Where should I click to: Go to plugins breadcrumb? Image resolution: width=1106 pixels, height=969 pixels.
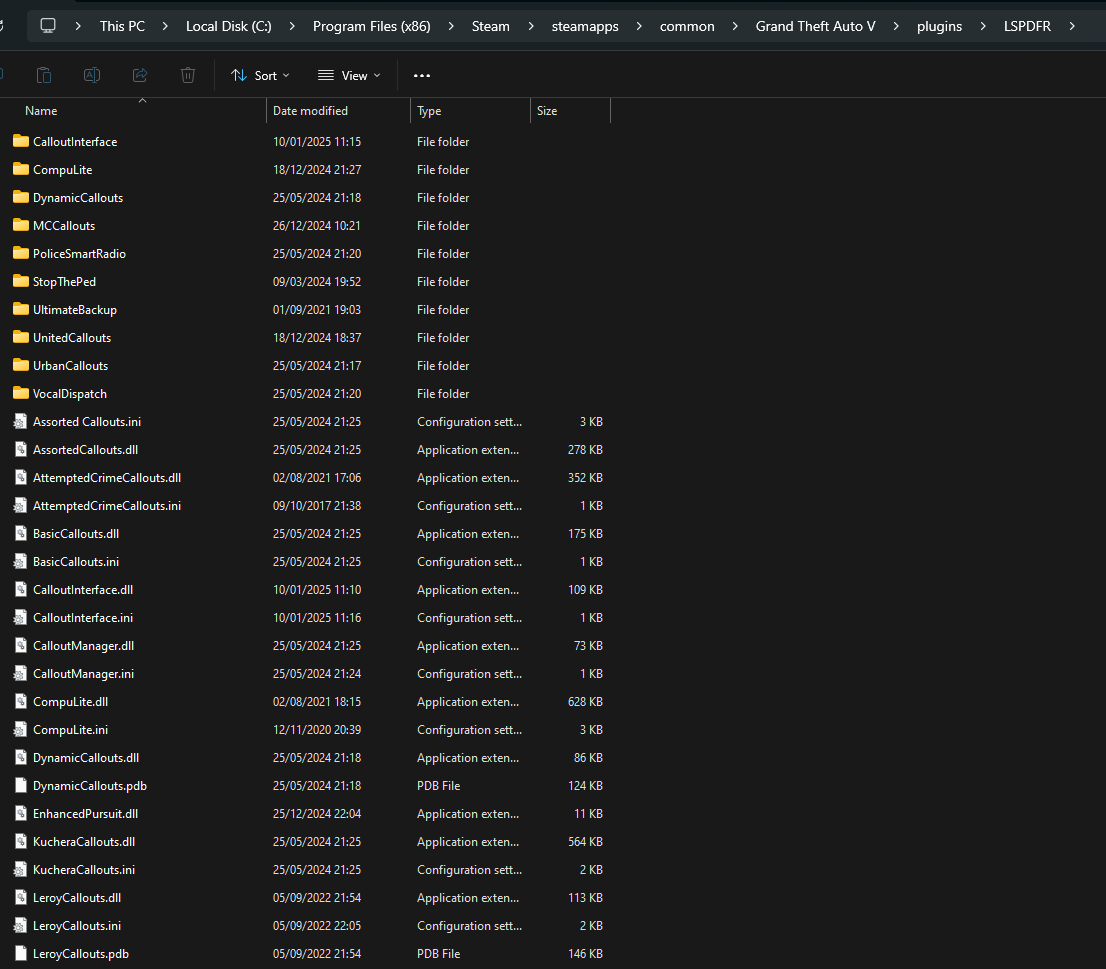click(940, 26)
